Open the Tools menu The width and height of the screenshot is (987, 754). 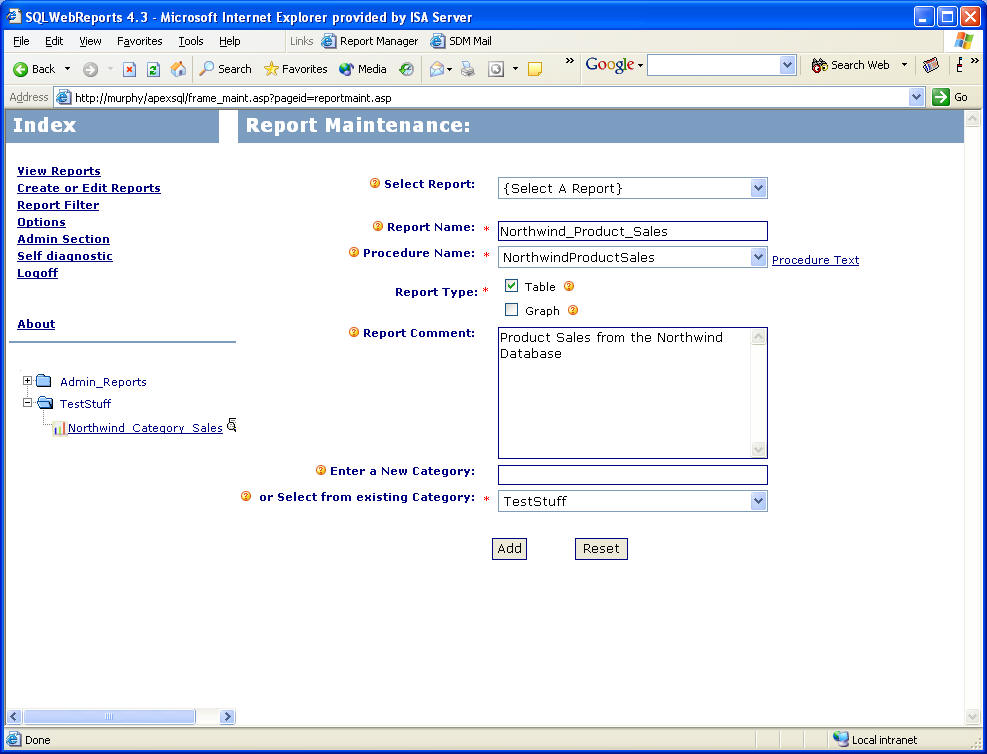191,41
